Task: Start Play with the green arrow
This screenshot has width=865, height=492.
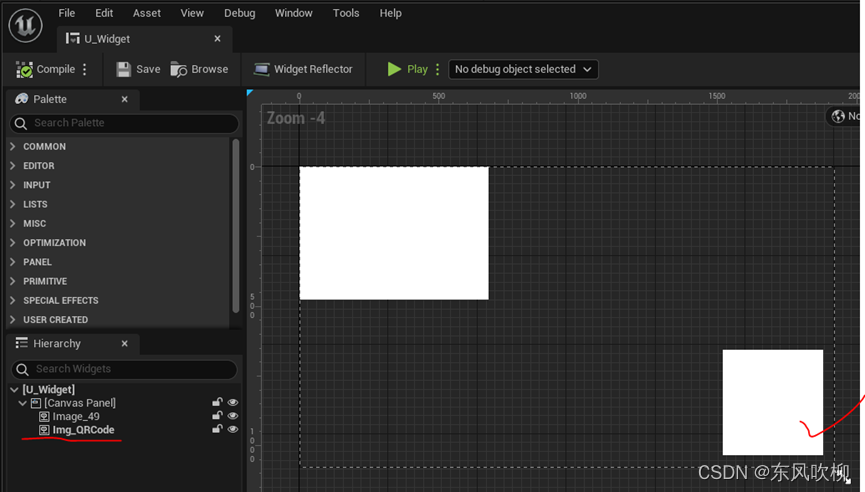Action: click(x=394, y=69)
